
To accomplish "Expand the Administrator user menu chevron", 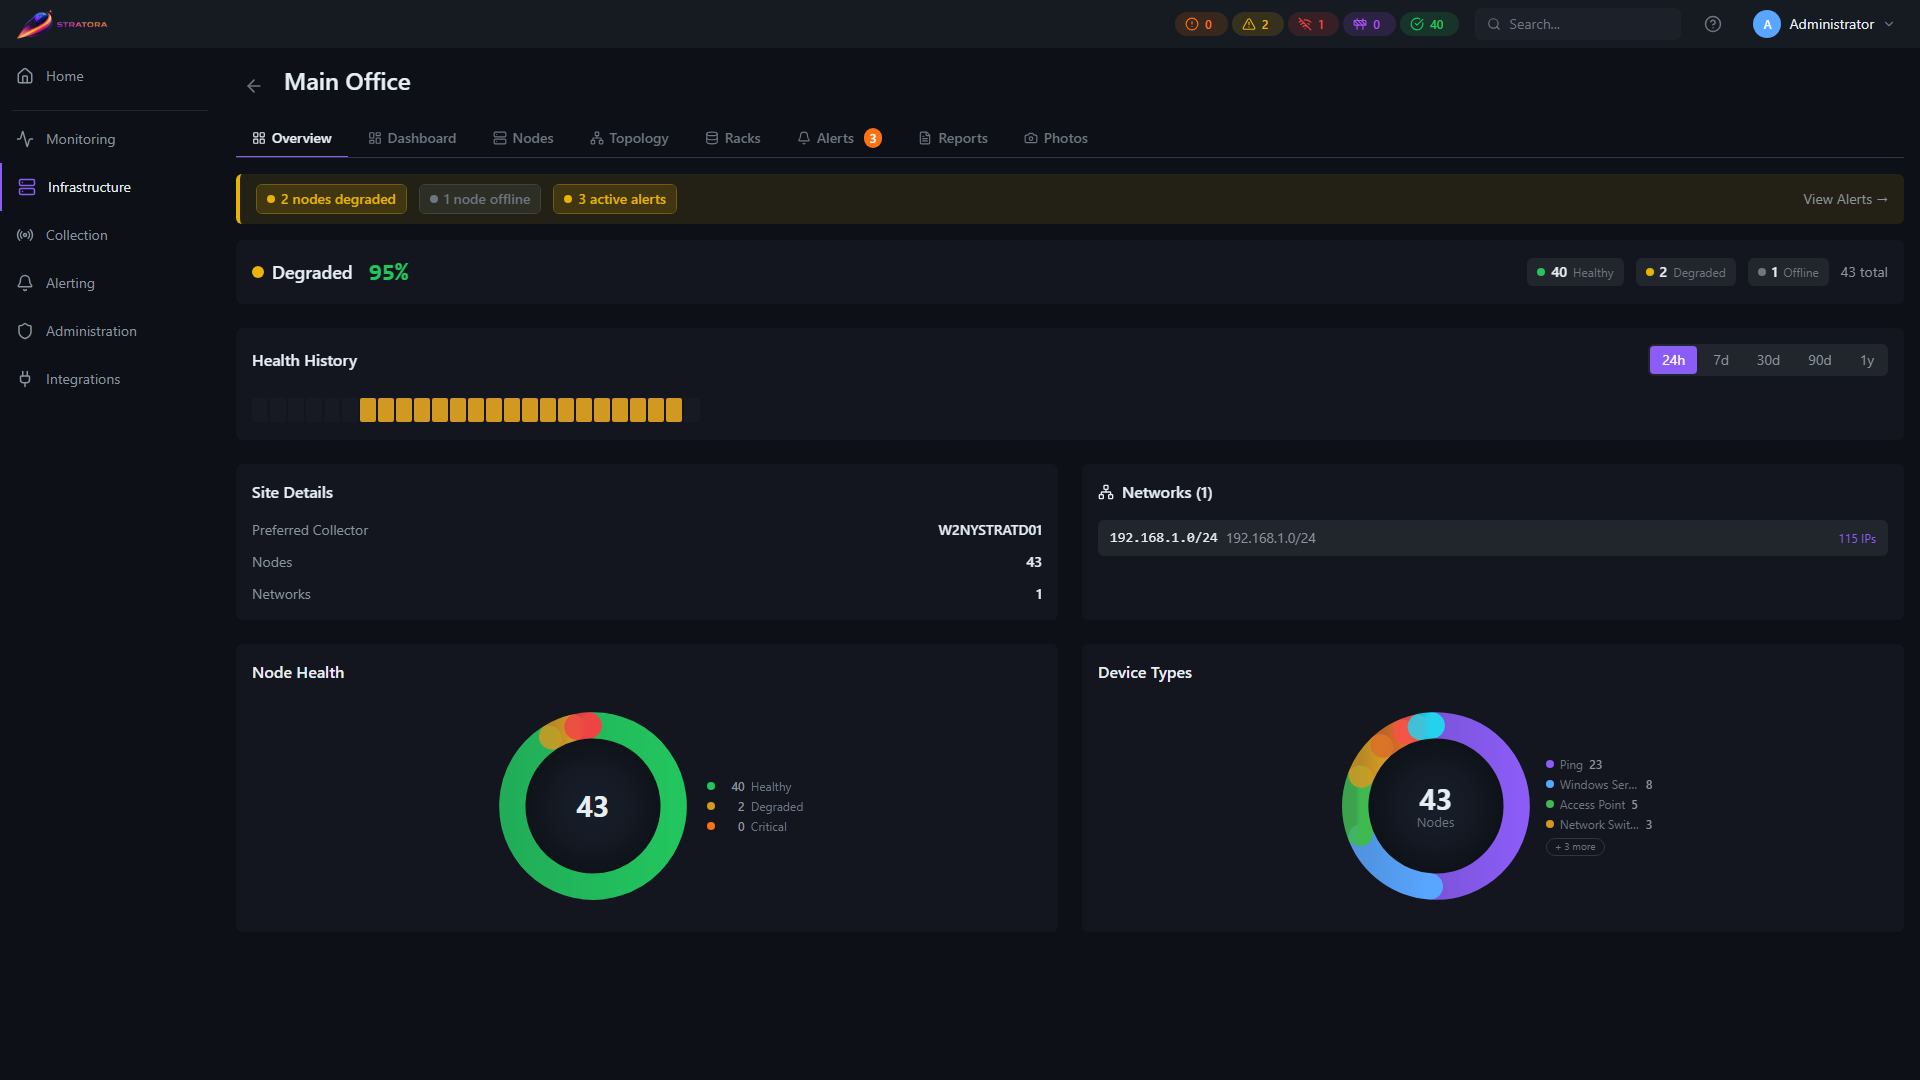I will coord(1889,24).
